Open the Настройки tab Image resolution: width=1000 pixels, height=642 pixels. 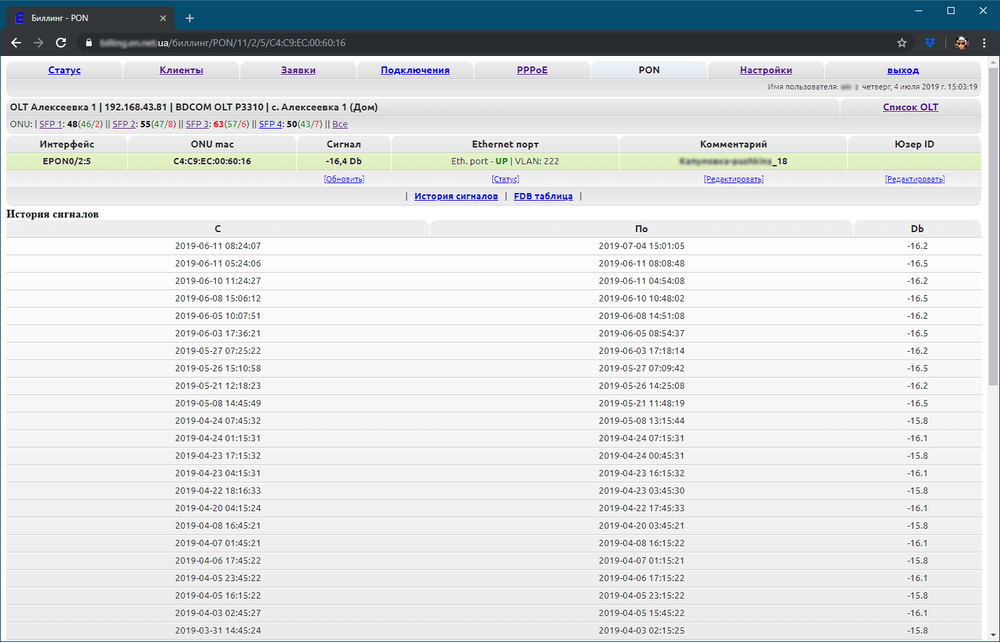pyautogui.click(x=766, y=70)
